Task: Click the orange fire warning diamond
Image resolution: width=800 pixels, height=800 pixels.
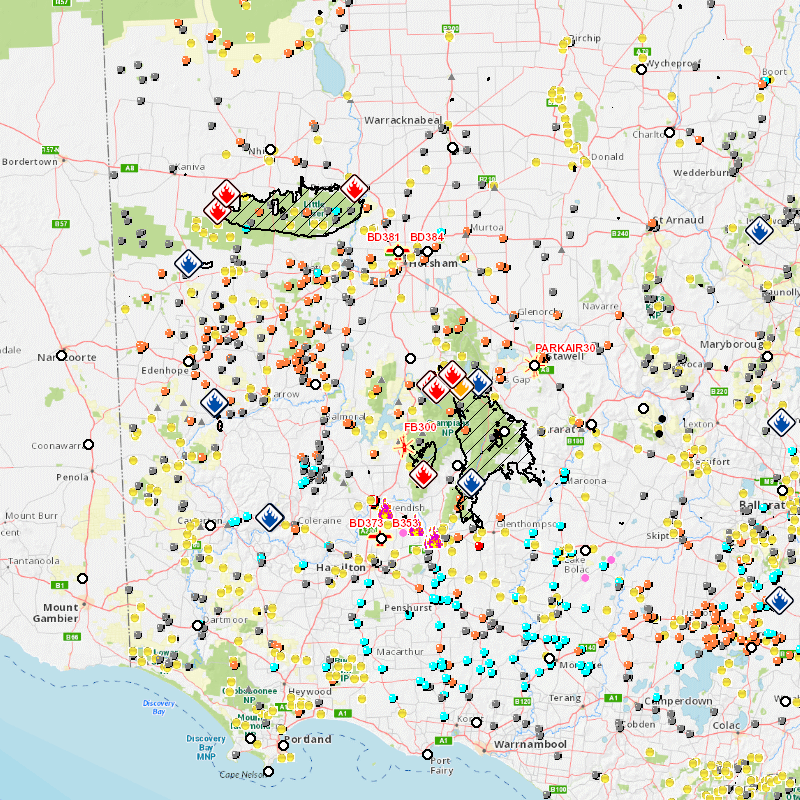Action: point(464,389)
